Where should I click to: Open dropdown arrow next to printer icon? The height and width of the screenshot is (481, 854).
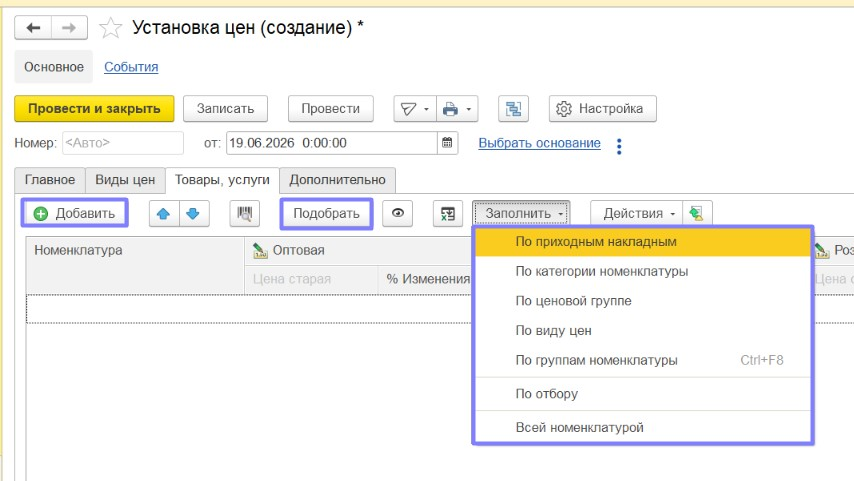469,109
